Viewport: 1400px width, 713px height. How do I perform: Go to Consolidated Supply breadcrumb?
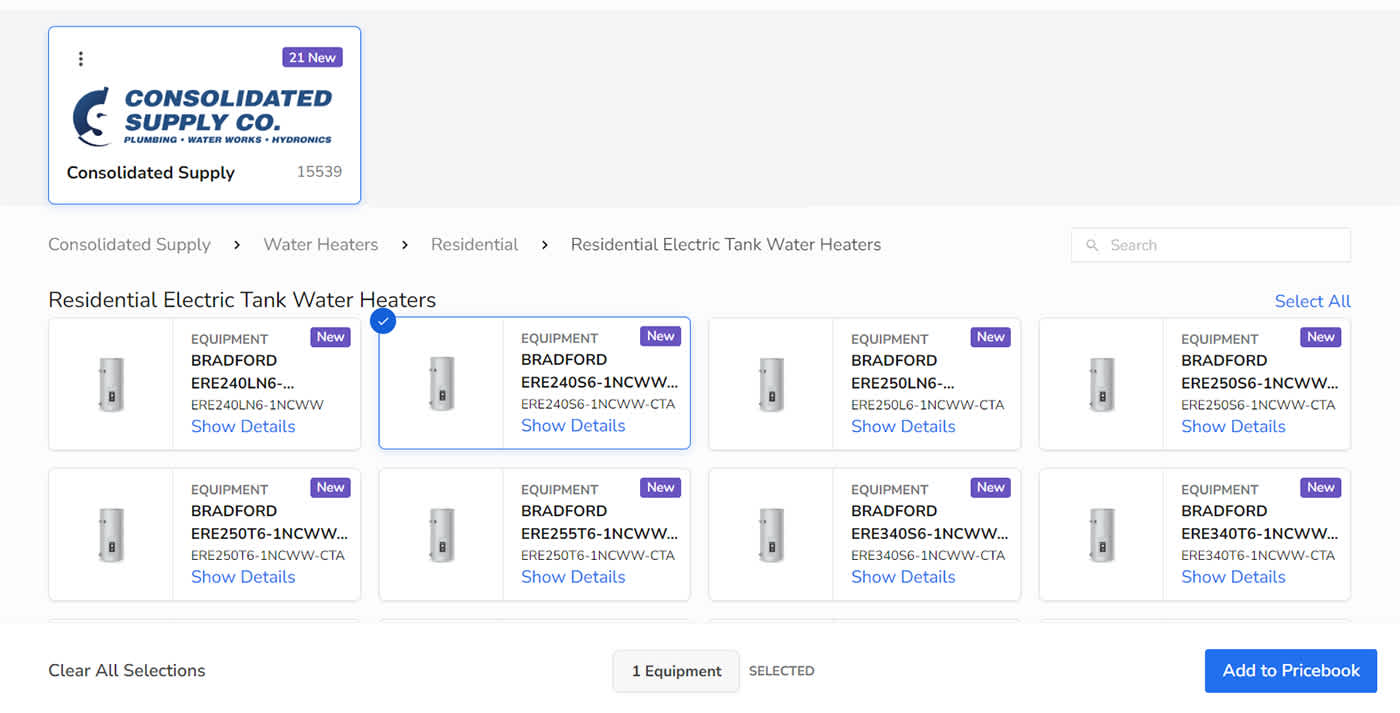129,245
